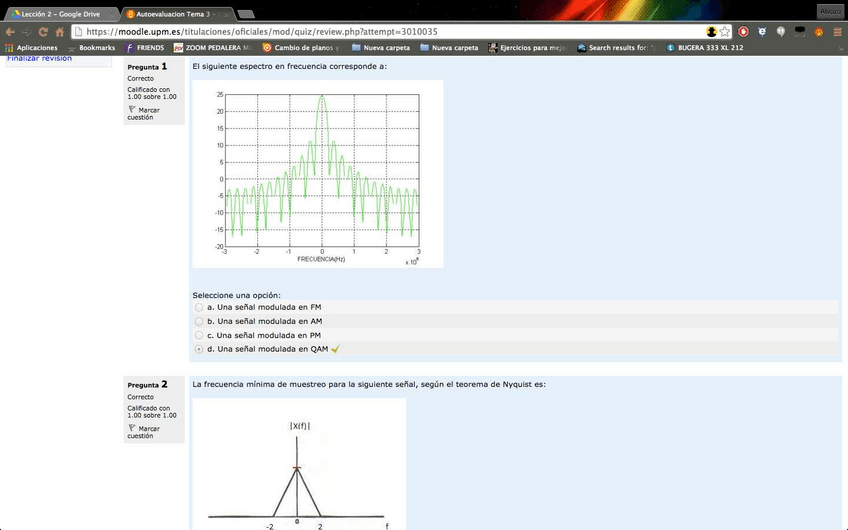Bookmark this page with star icon
Image resolution: width=848 pixels, height=530 pixels.
pyautogui.click(x=725, y=31)
